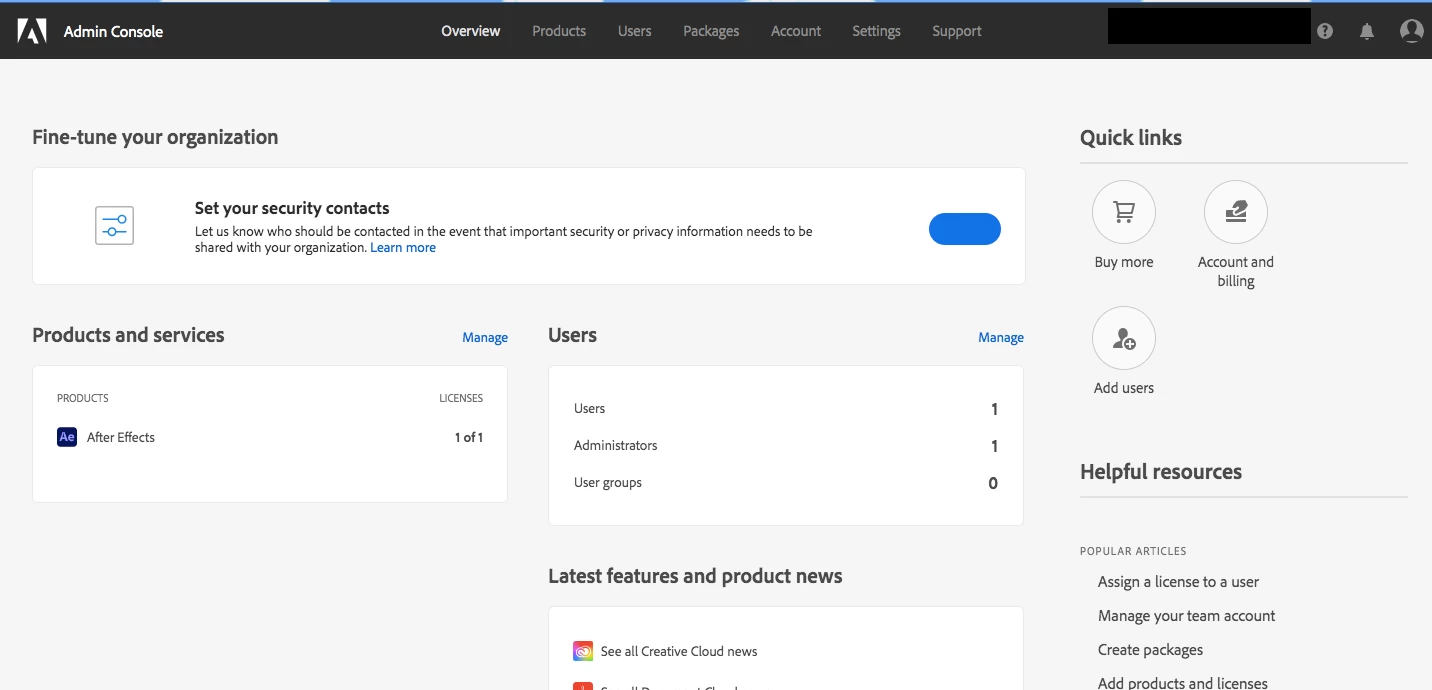Click the '1 of 1' licenses value

pyautogui.click(x=469, y=437)
